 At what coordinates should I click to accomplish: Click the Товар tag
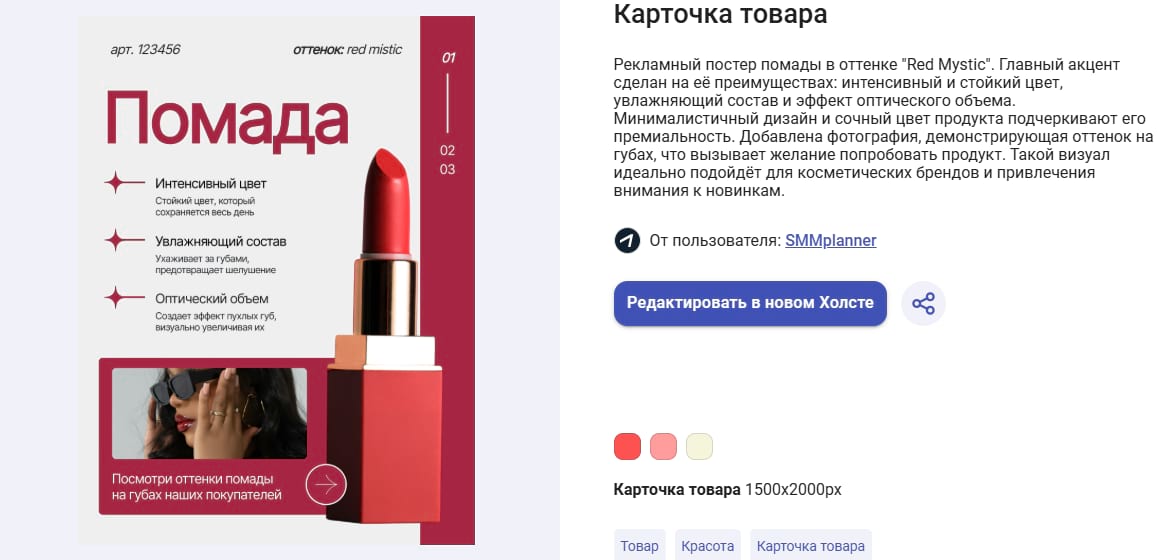coord(640,546)
